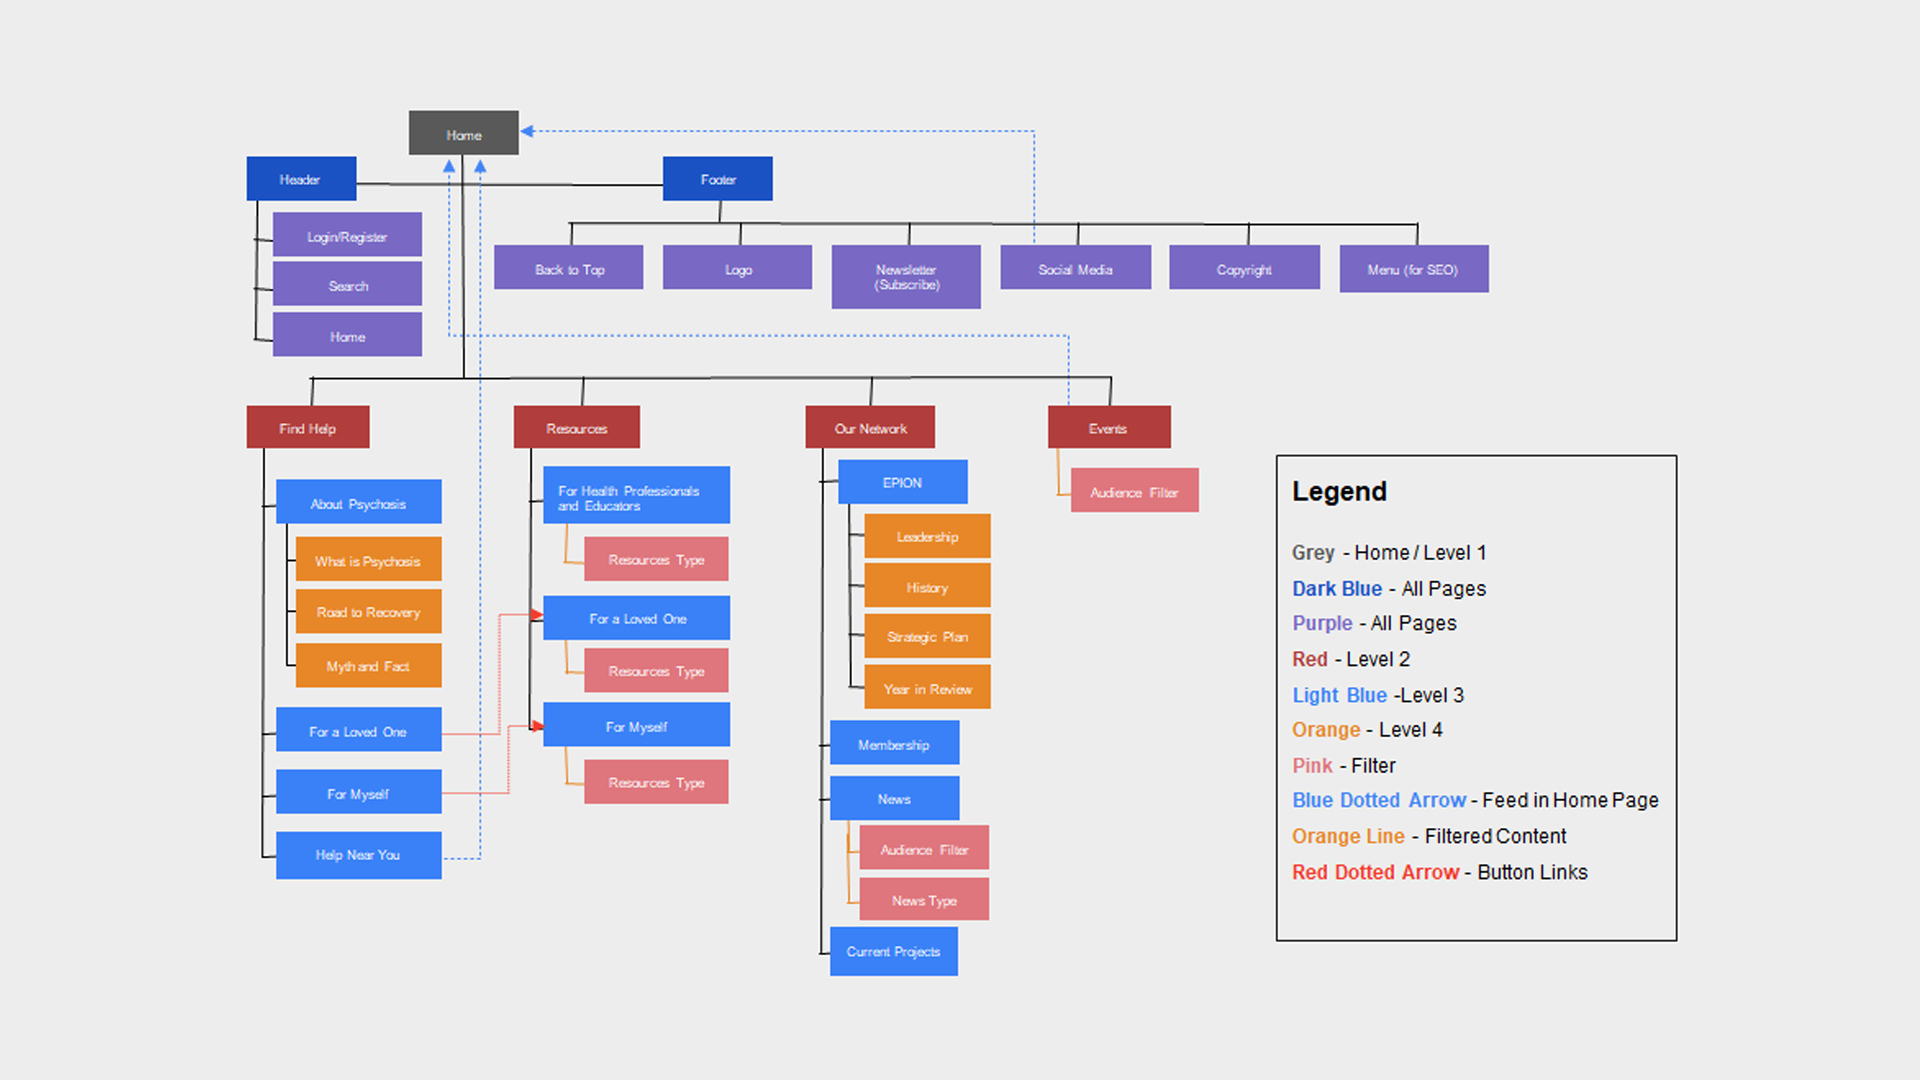Click Resources Type under Resources' For Myself
The height and width of the screenshot is (1080, 1920).
tap(656, 782)
